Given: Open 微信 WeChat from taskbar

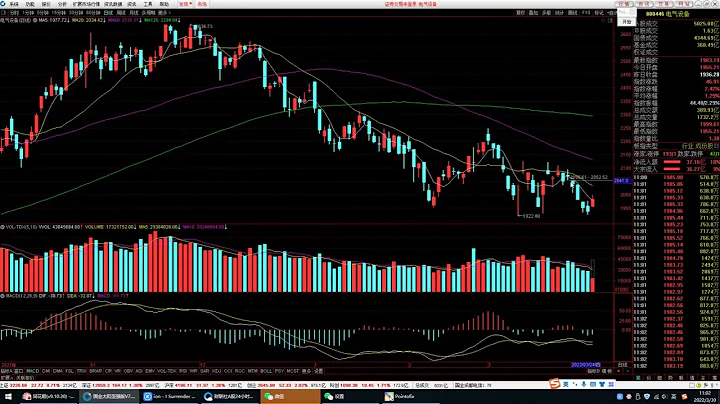Looking at the screenshot, I should [290, 396].
